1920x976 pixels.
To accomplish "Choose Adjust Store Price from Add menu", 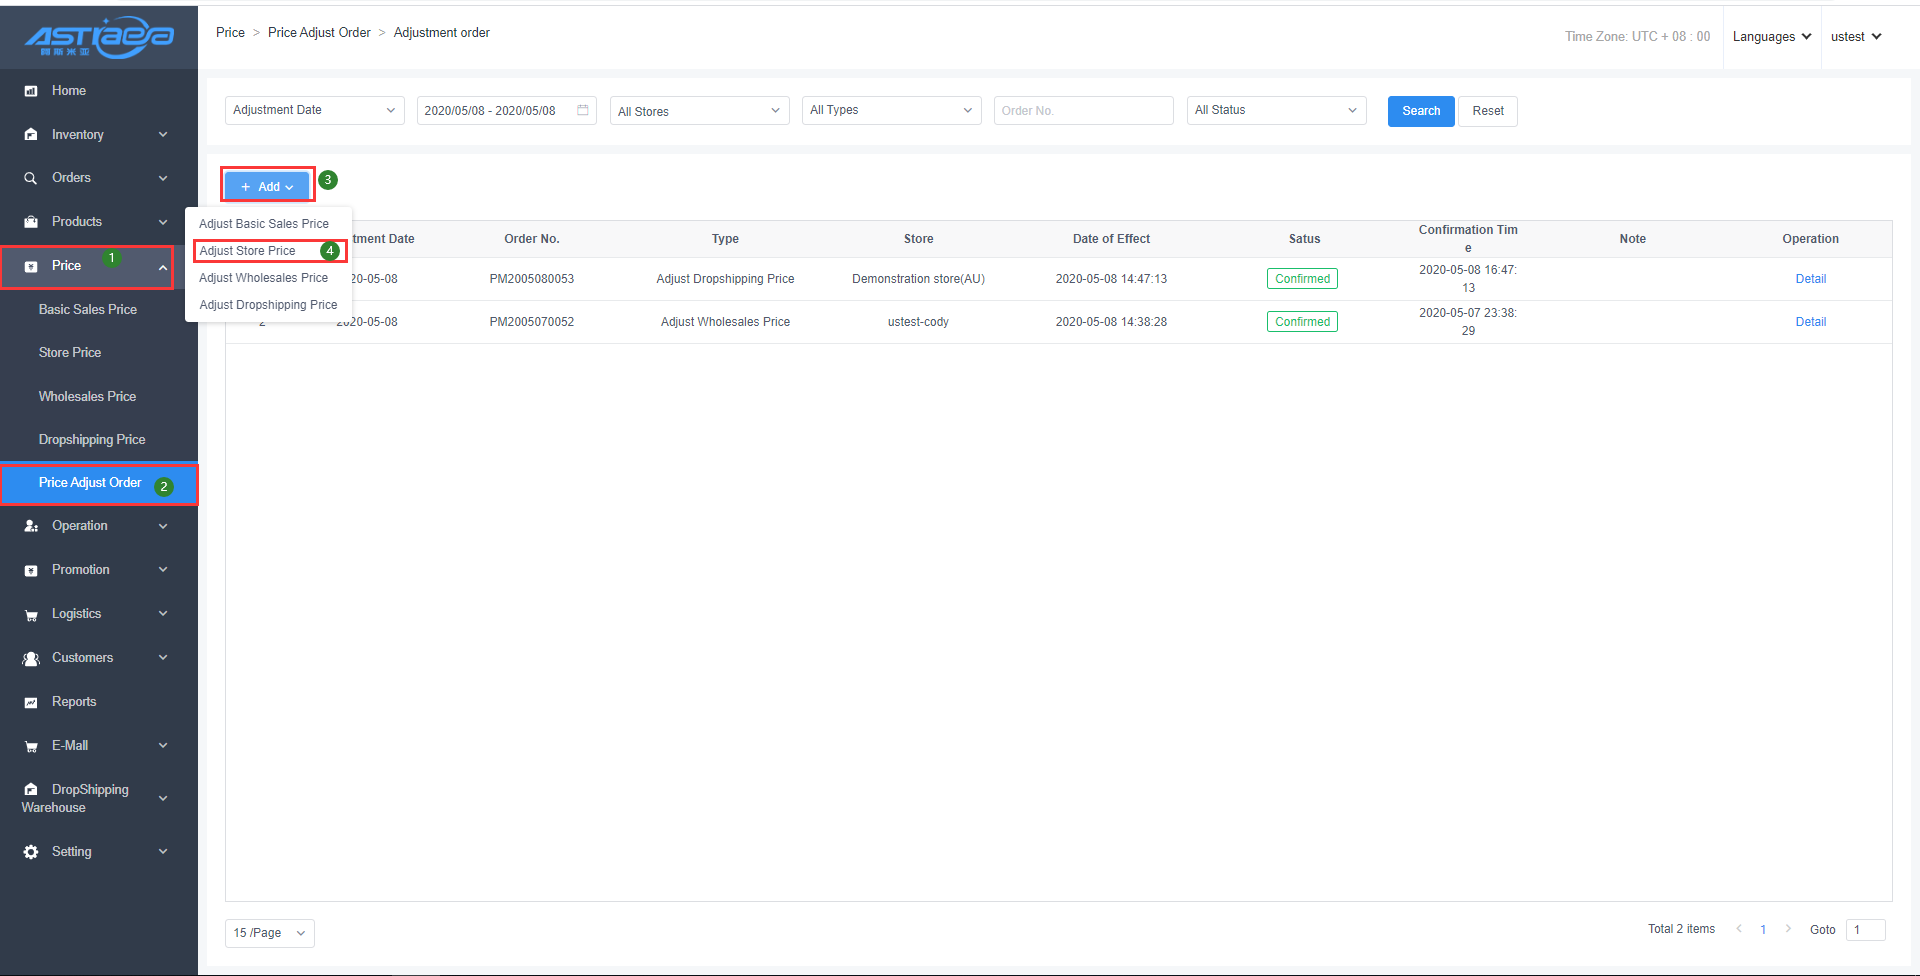I will [248, 251].
